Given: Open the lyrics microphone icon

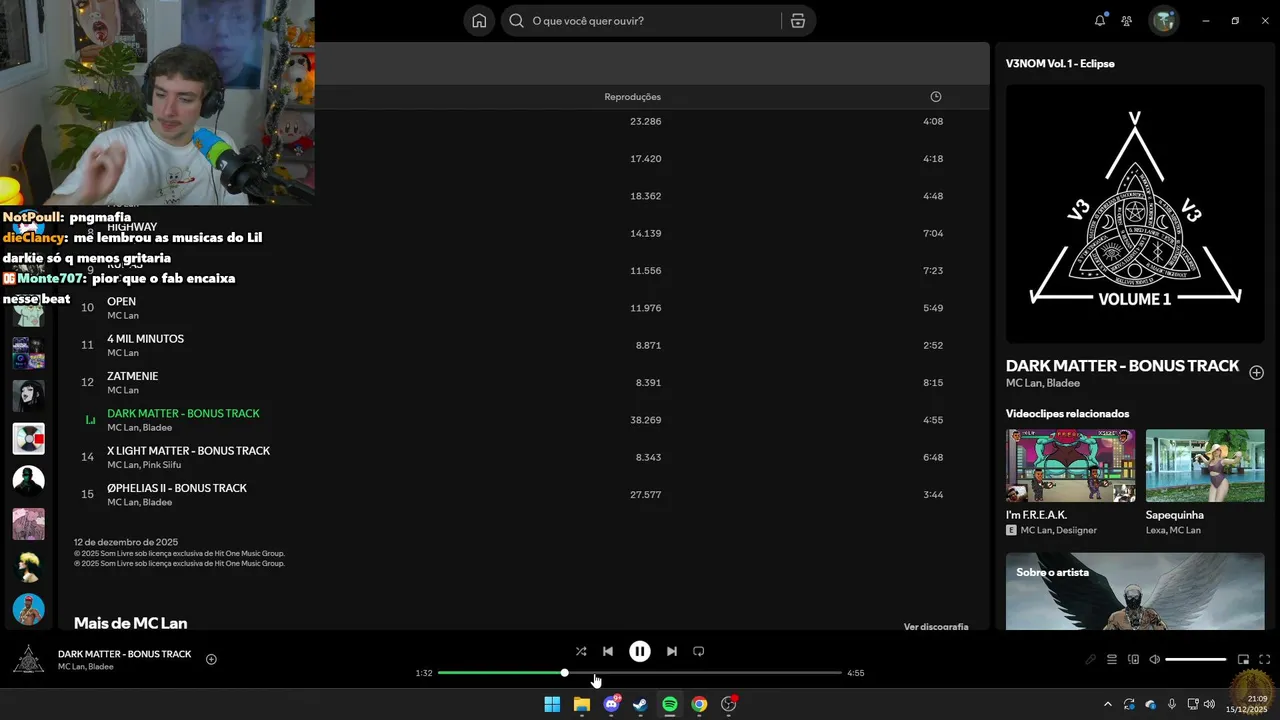Looking at the screenshot, I should 1091,659.
